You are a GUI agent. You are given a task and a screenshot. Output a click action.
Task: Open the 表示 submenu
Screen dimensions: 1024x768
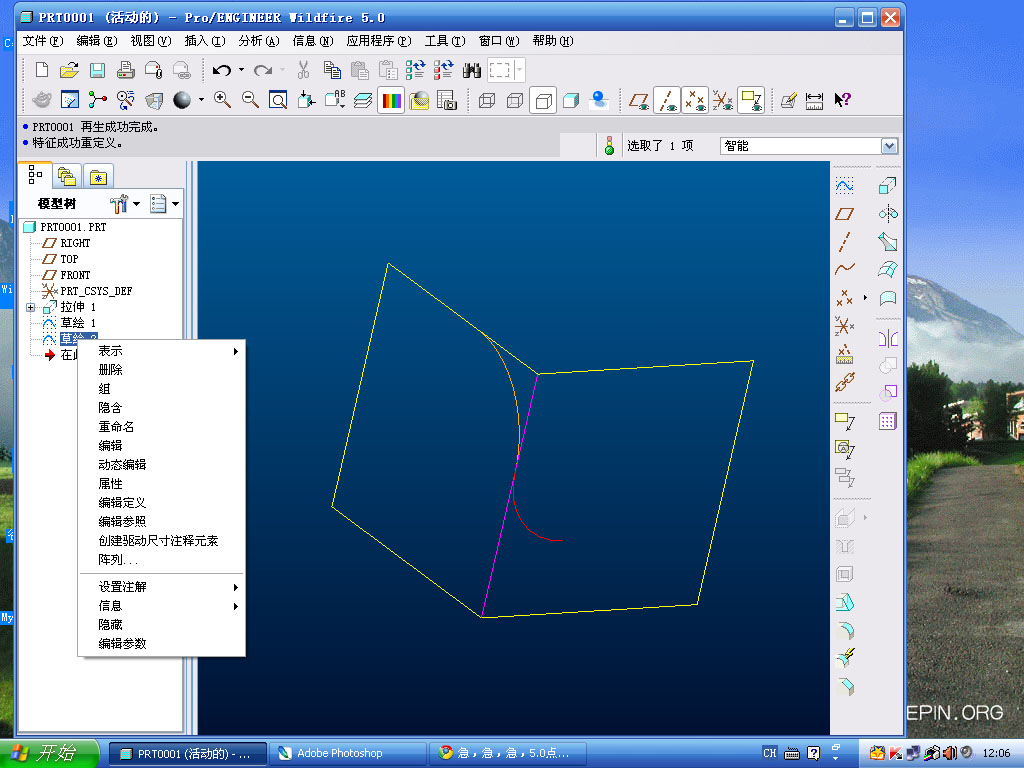tap(161, 351)
